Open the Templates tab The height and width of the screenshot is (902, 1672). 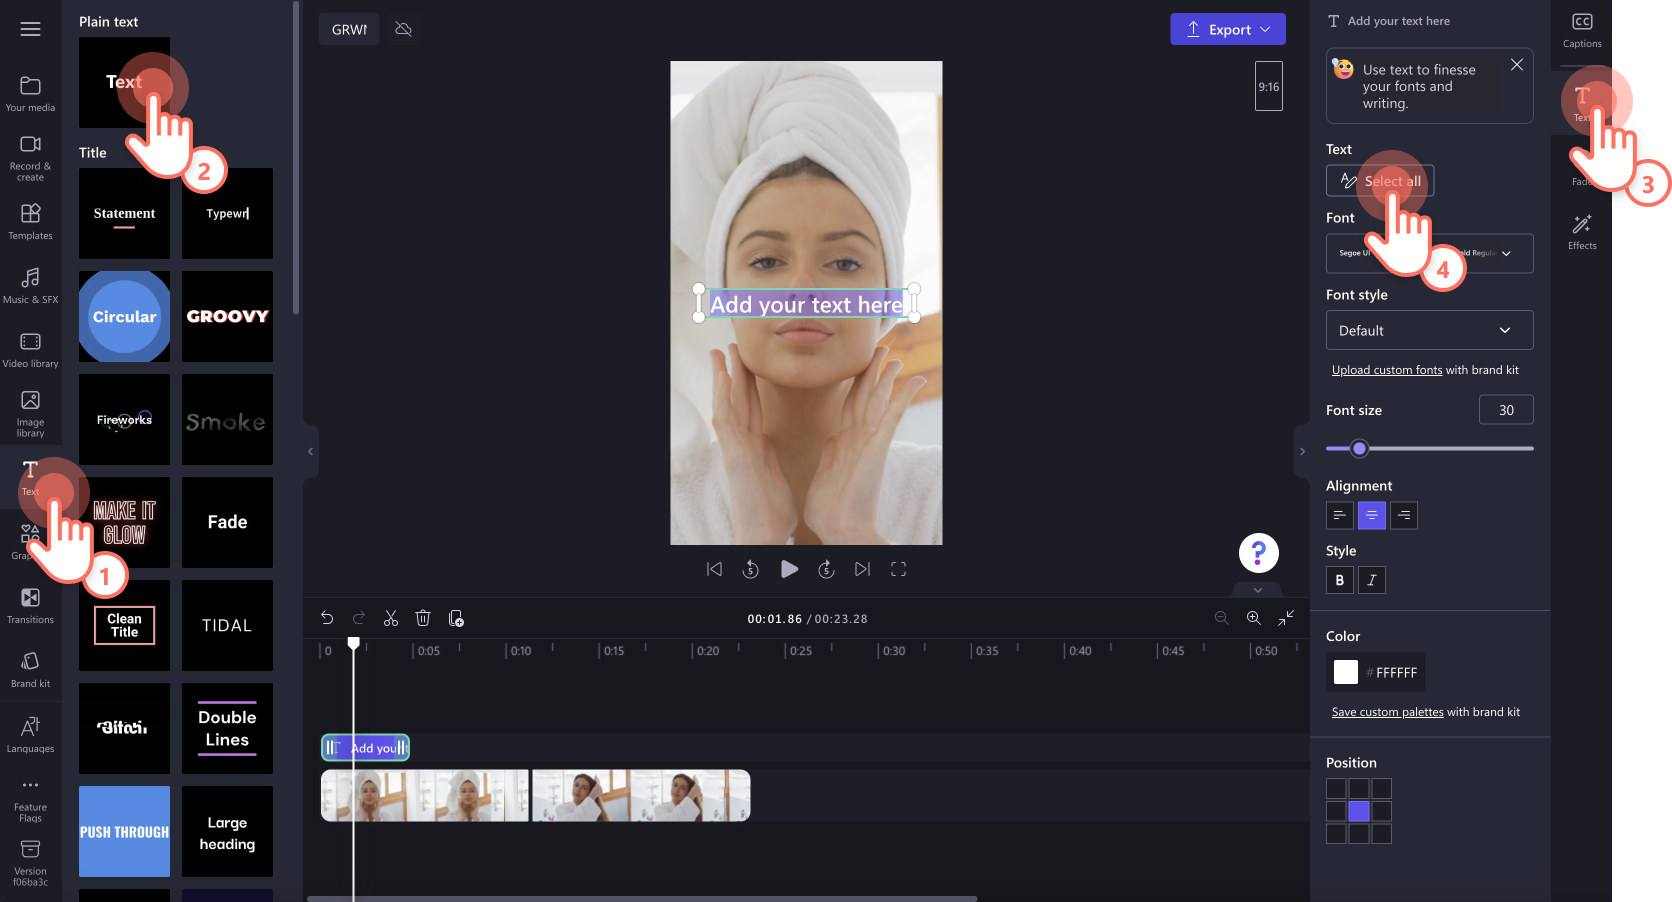pos(30,222)
